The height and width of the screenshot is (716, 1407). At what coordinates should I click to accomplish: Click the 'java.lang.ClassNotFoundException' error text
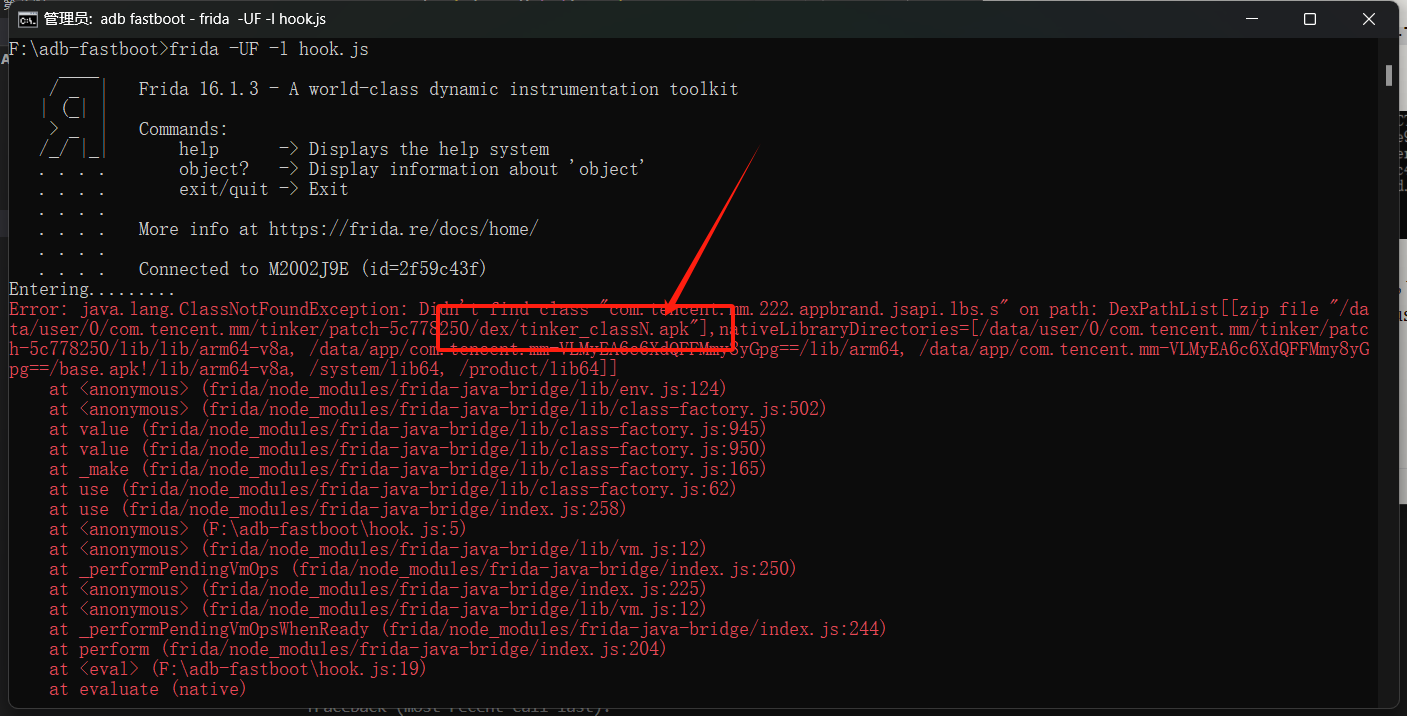click(x=235, y=309)
